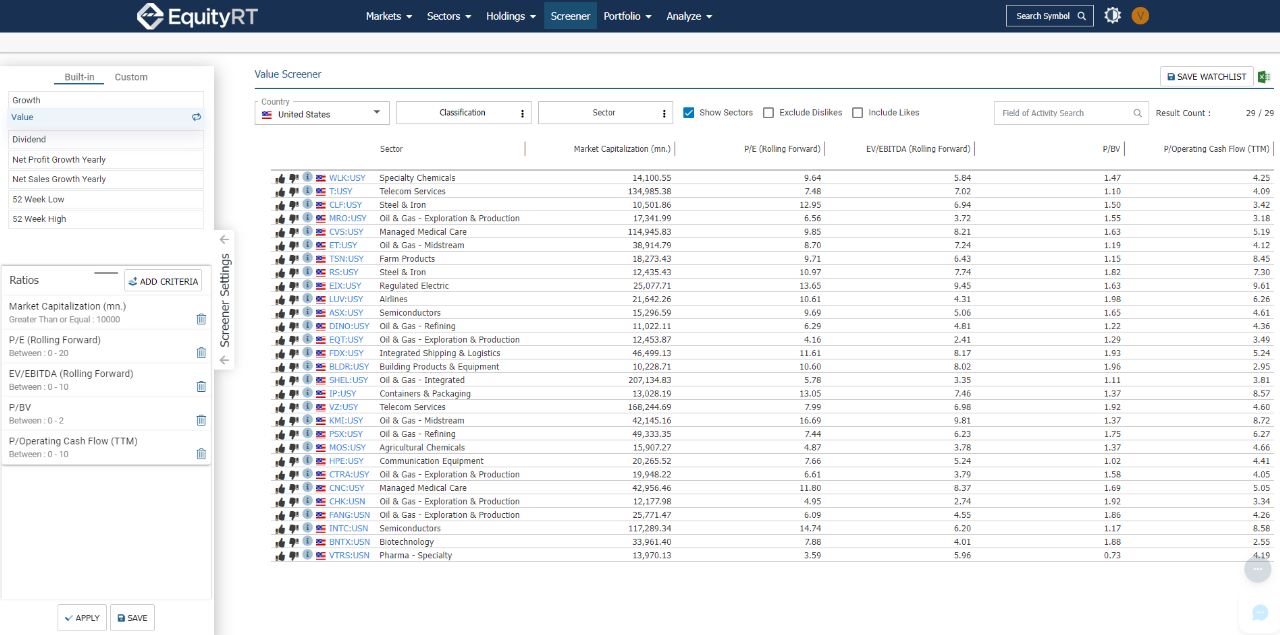Screen dimensions: 1280x635
Task: Switch to the Custom tab
Action: [131, 77]
